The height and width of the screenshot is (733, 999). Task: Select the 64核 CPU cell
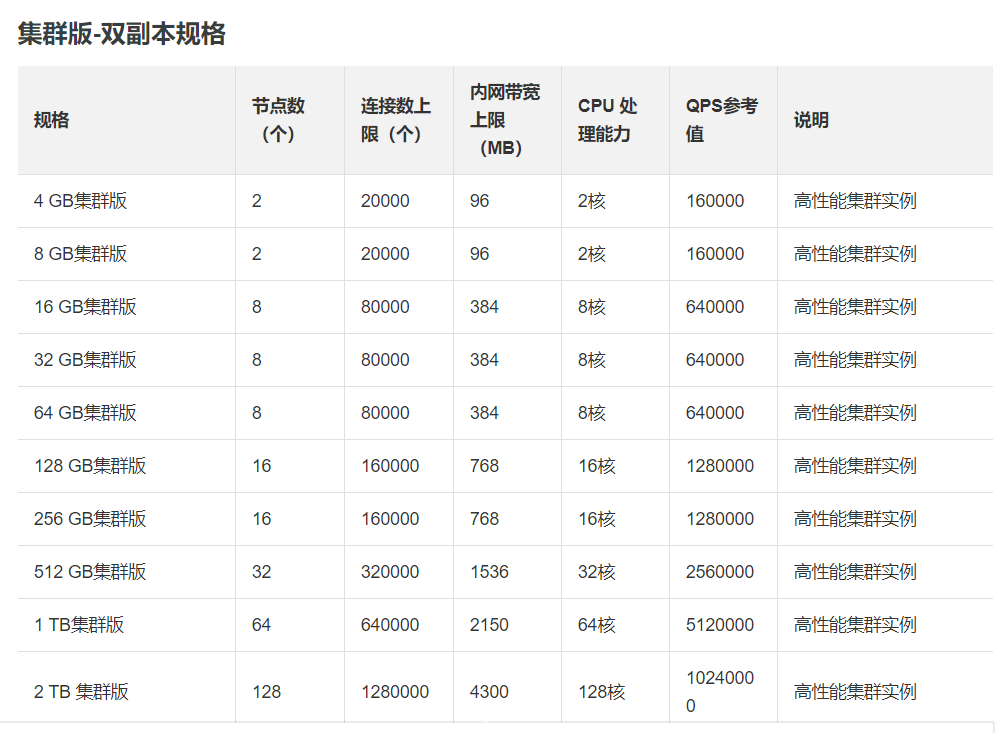[597, 624]
